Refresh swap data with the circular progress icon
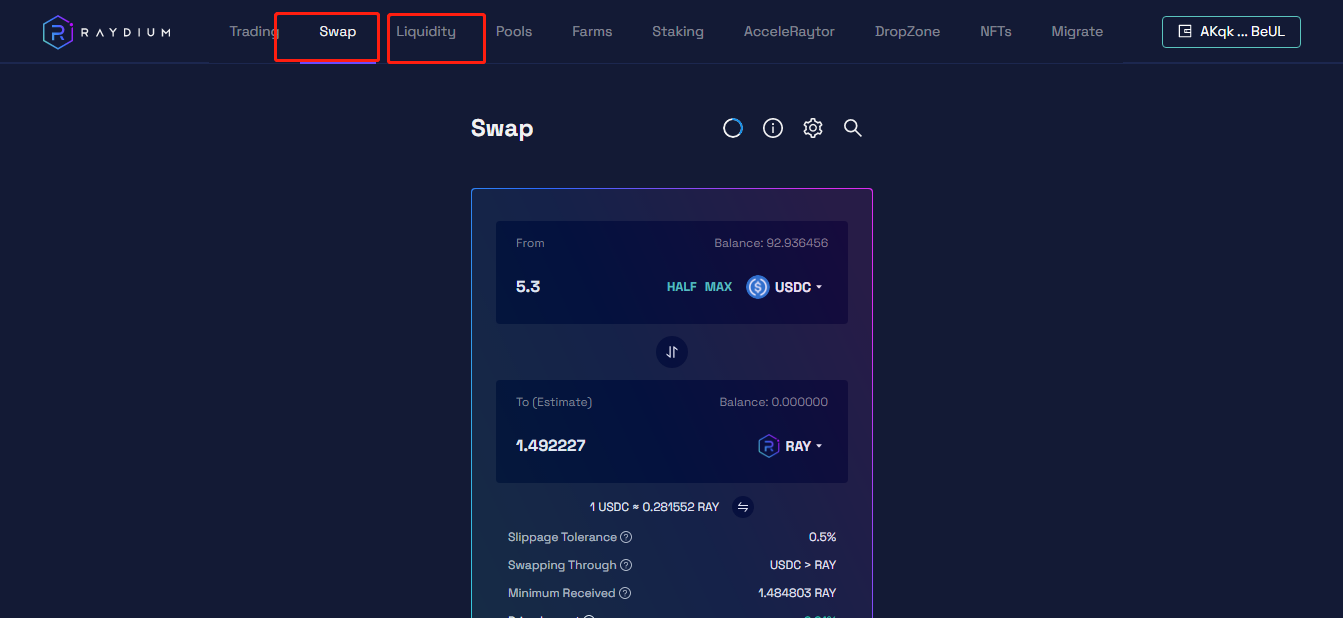 [x=733, y=128]
